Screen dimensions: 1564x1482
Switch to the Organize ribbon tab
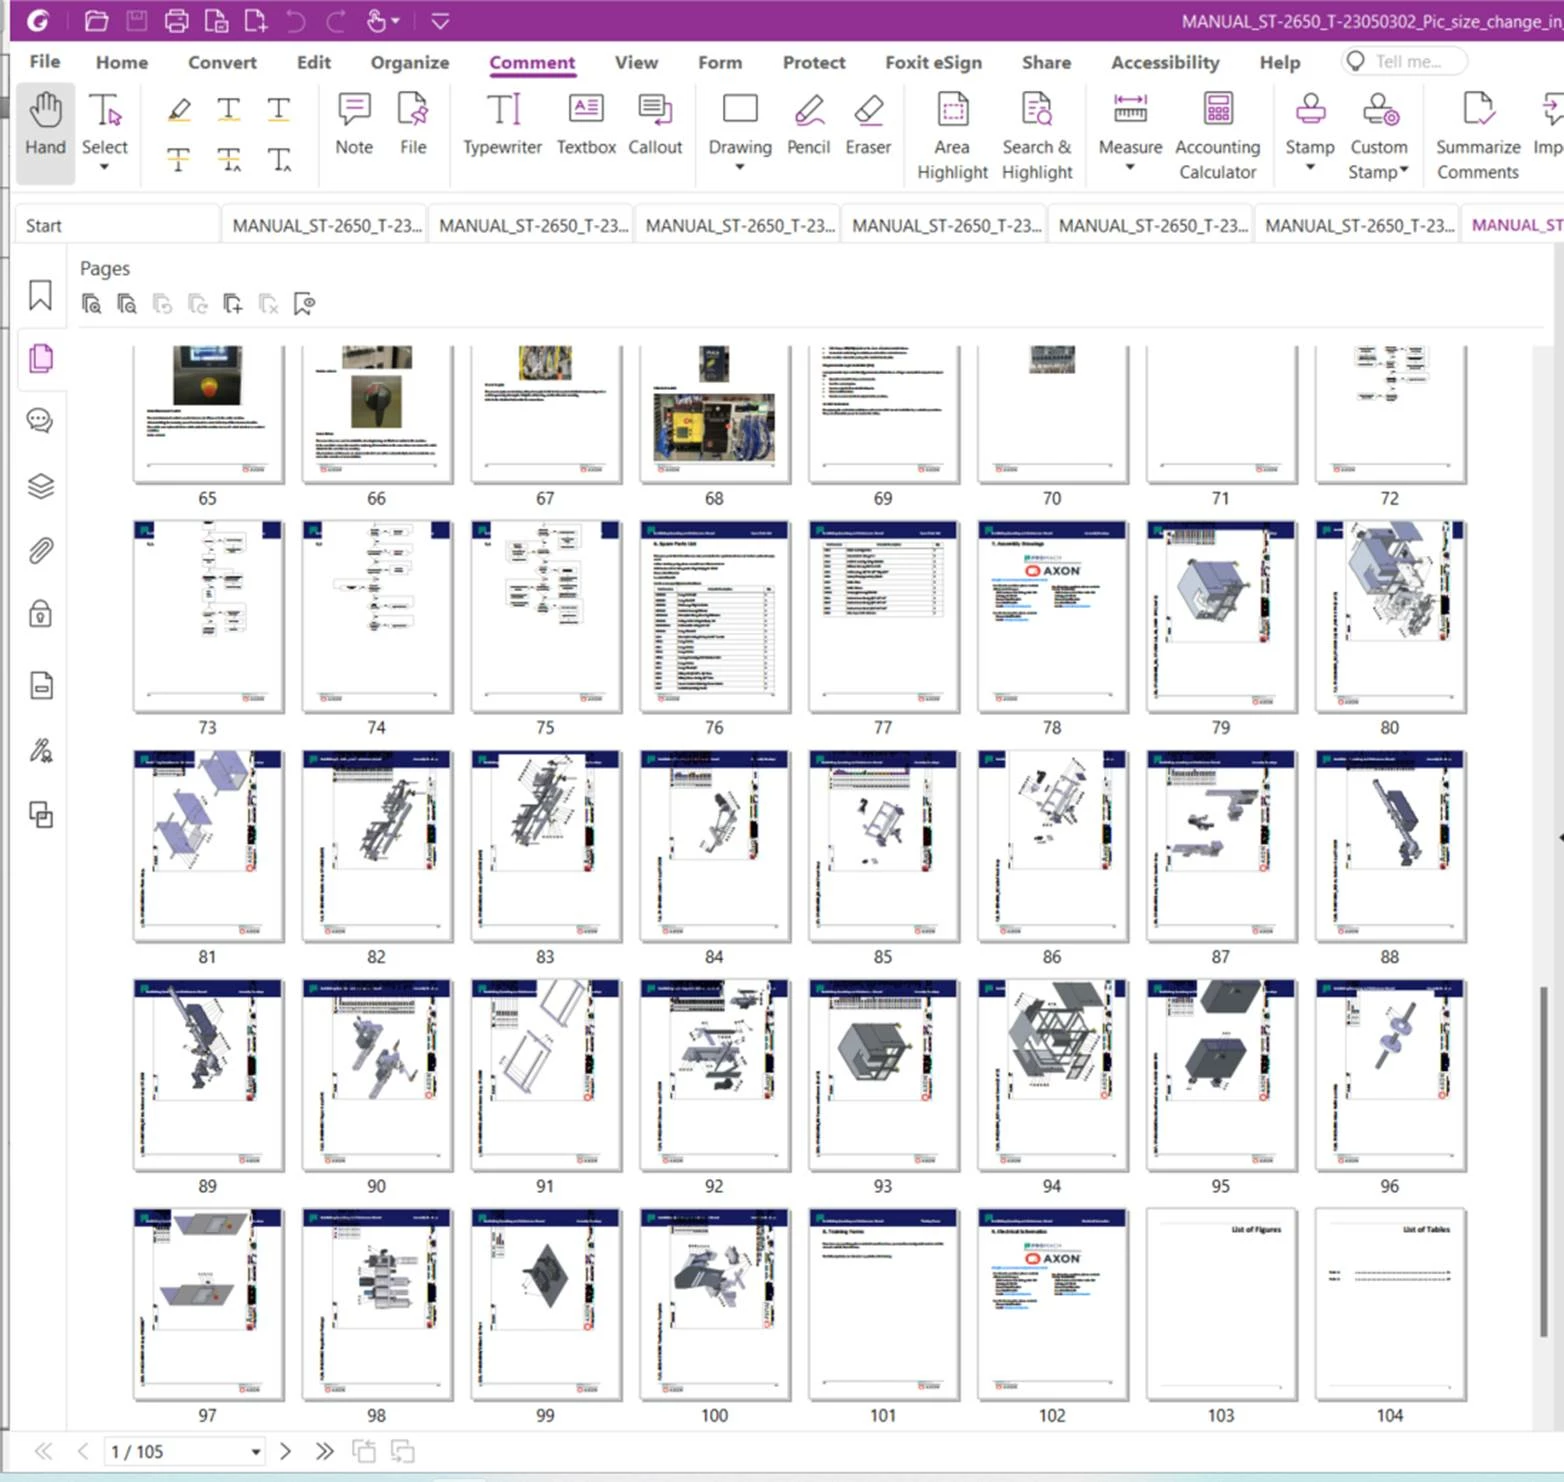click(410, 62)
